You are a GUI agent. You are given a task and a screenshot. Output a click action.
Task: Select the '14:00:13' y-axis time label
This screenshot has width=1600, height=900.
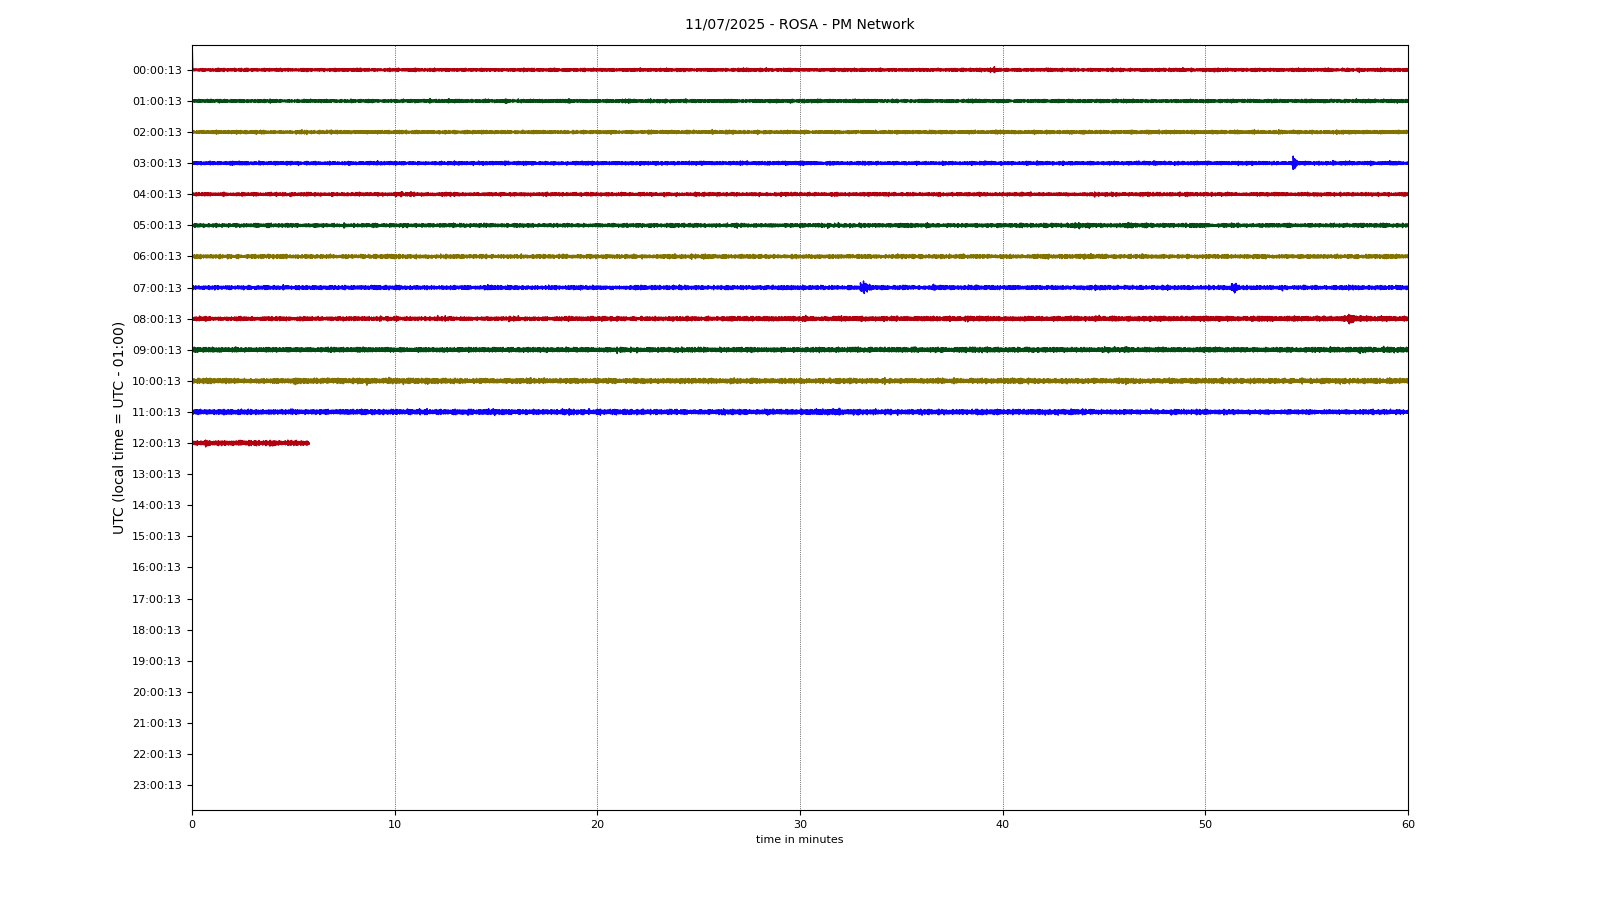(157, 505)
